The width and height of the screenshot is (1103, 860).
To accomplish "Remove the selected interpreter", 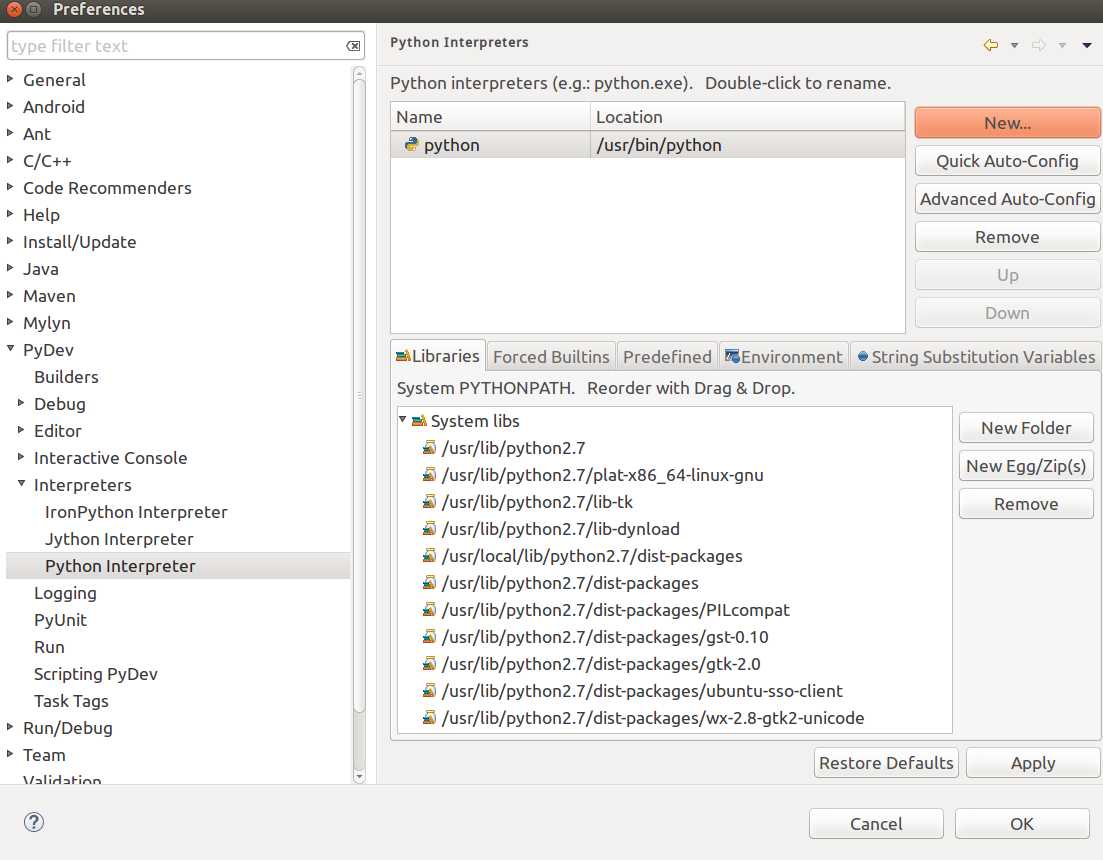I will 1007,237.
